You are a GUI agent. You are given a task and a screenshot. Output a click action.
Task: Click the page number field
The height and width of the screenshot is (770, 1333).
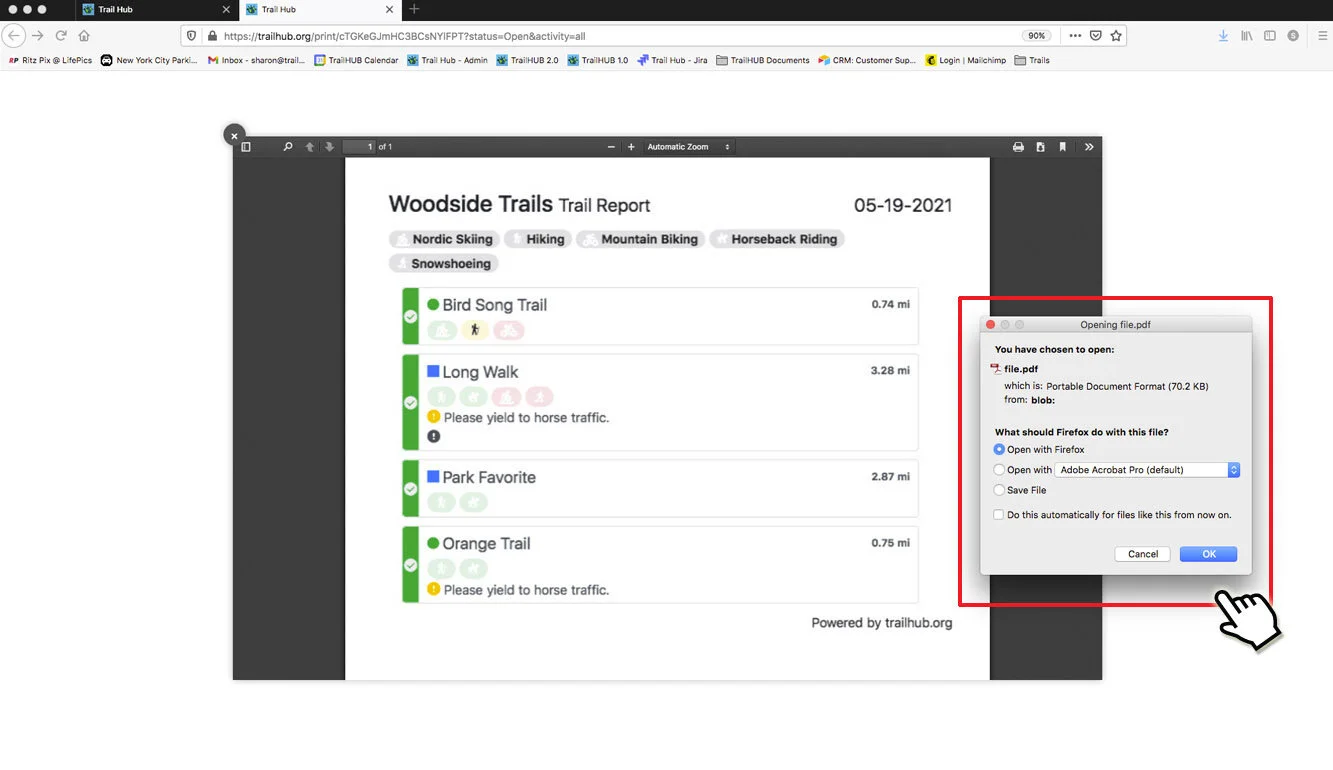tap(359, 147)
